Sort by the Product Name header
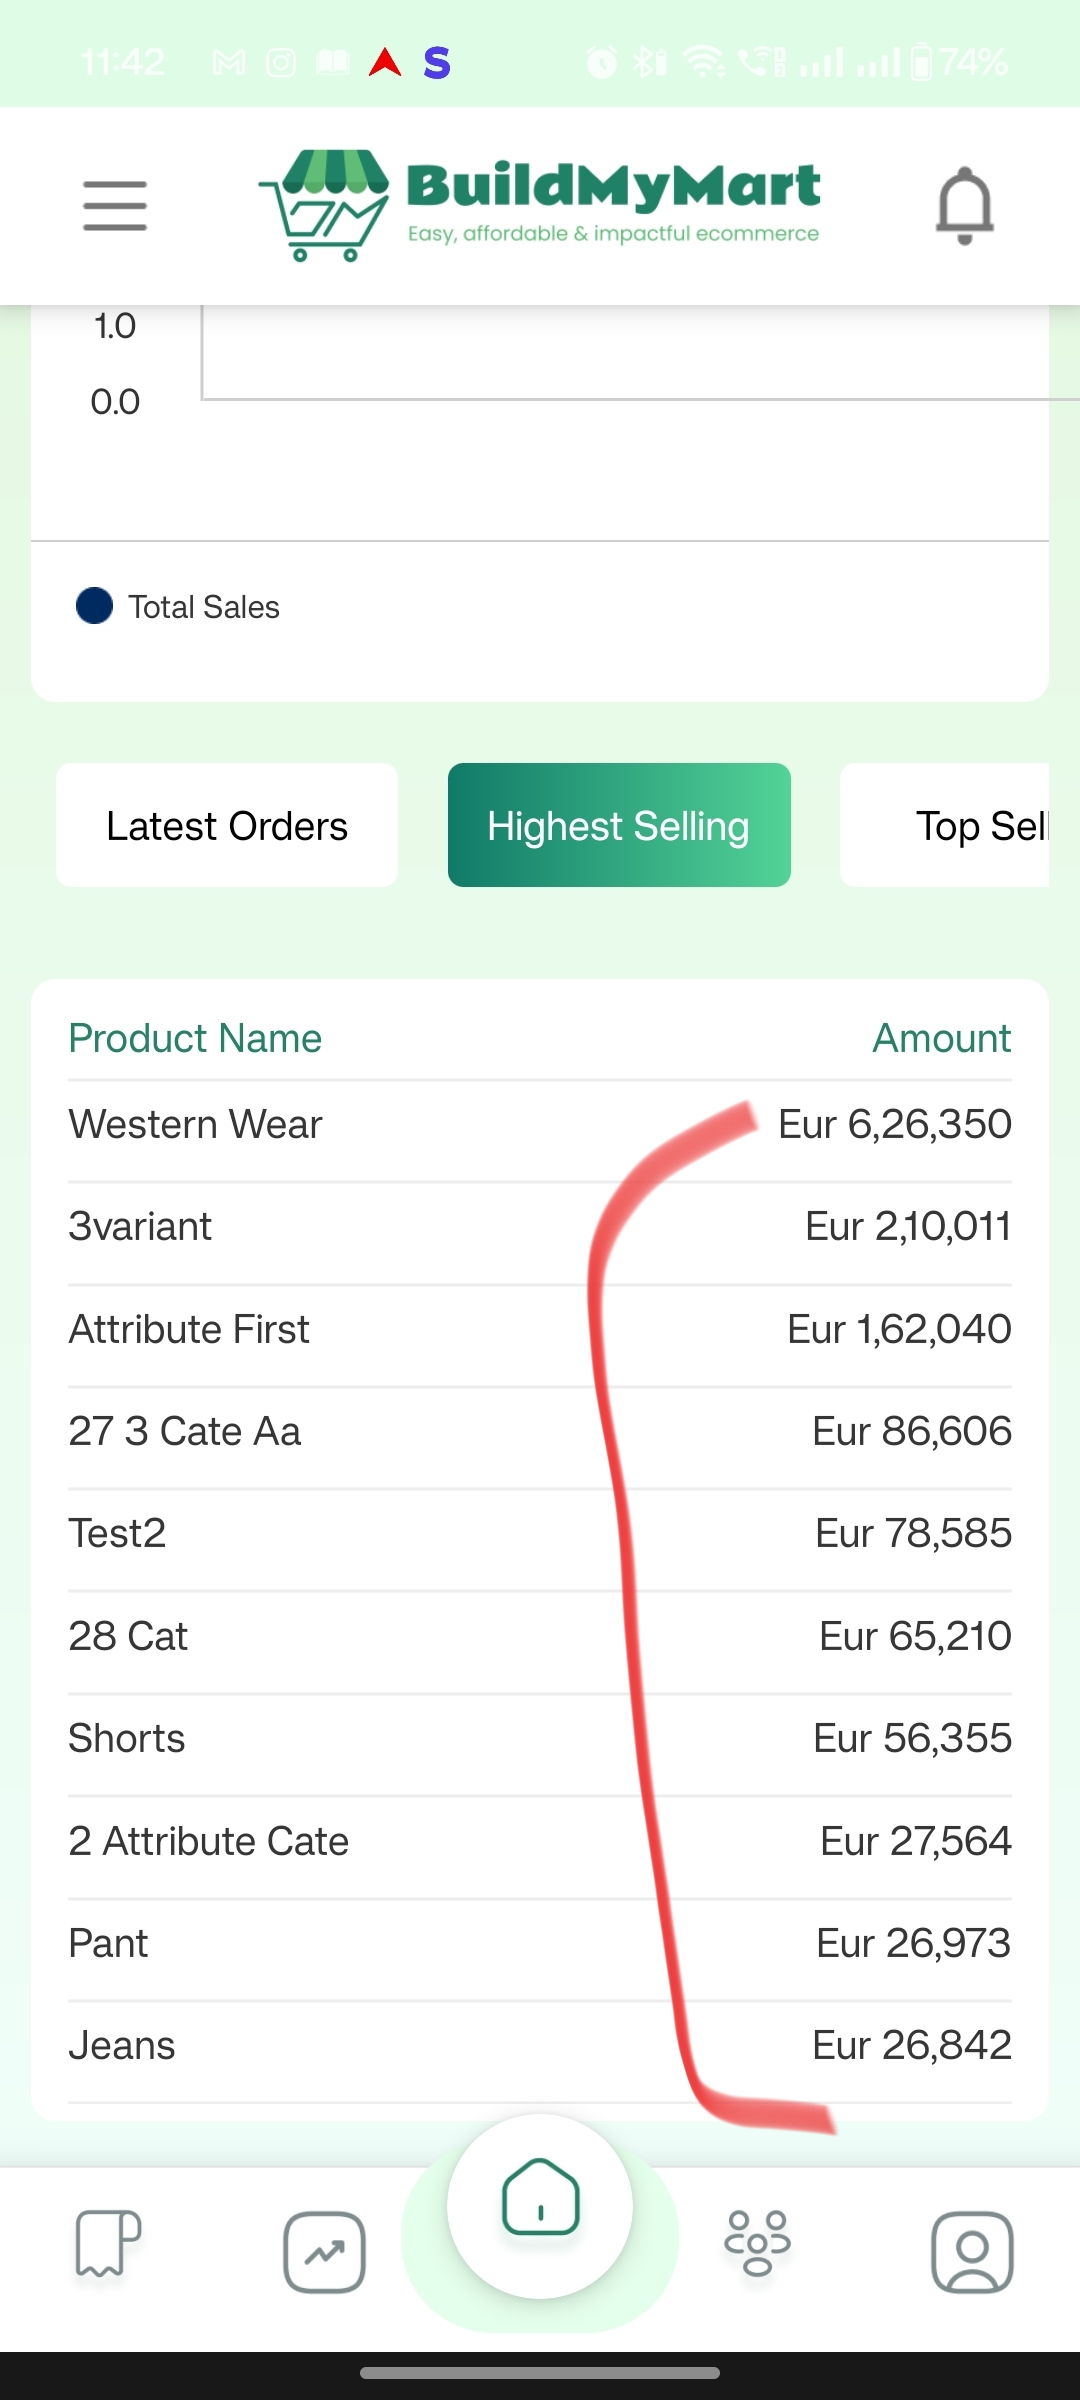1080x2400 pixels. point(195,1038)
